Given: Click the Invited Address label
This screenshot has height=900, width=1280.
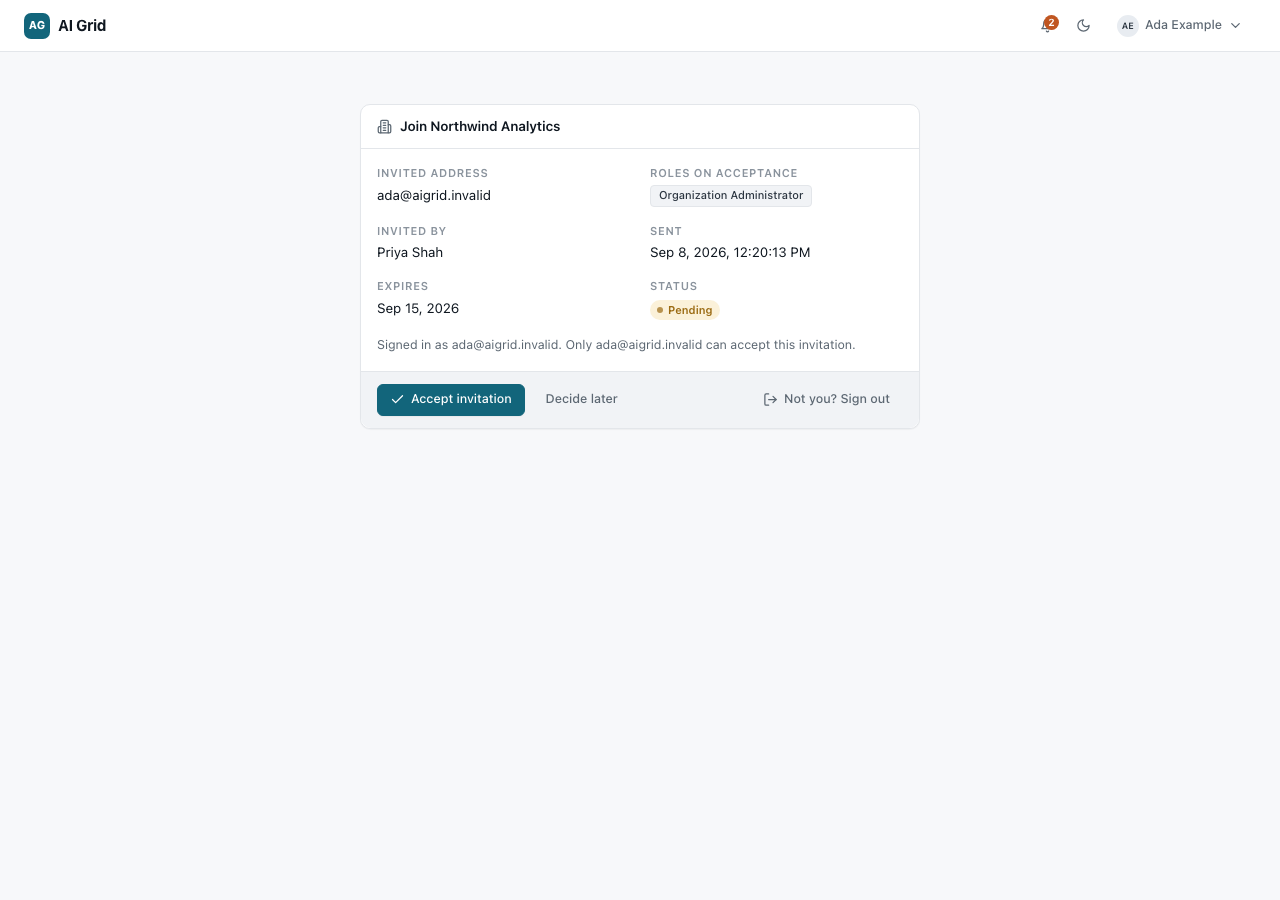Looking at the screenshot, I should (x=433, y=174).
